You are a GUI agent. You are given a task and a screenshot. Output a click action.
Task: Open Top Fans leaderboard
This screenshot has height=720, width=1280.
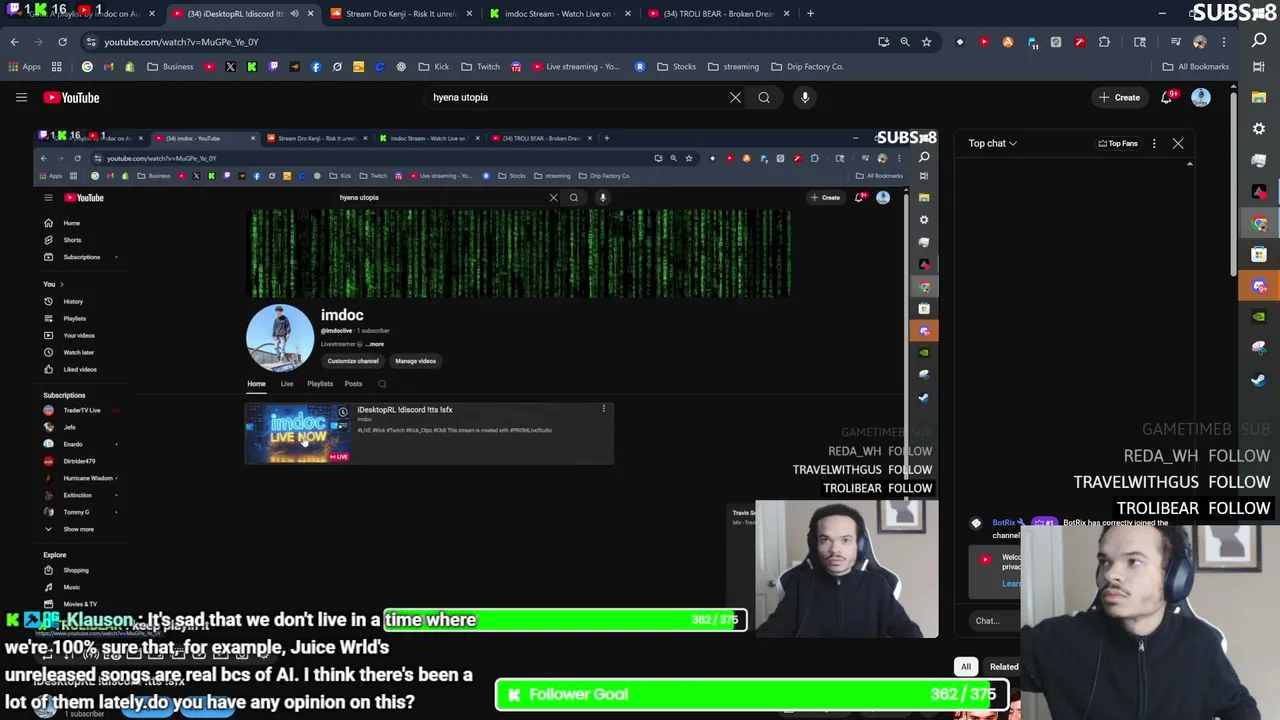tap(1118, 143)
